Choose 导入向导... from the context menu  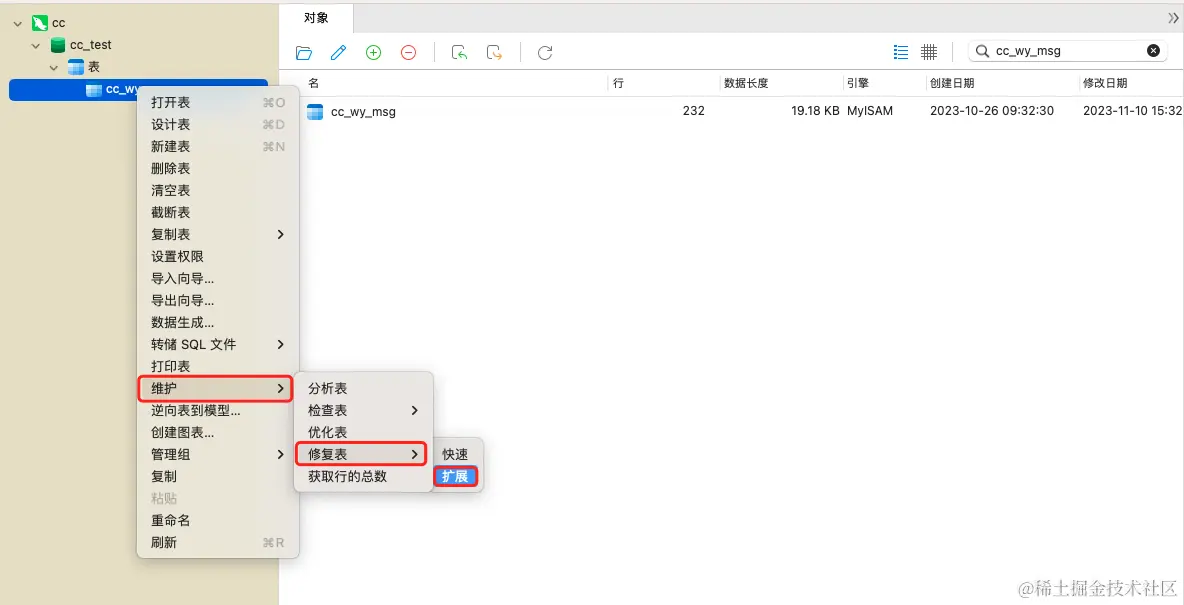pyautogui.click(x=218, y=278)
